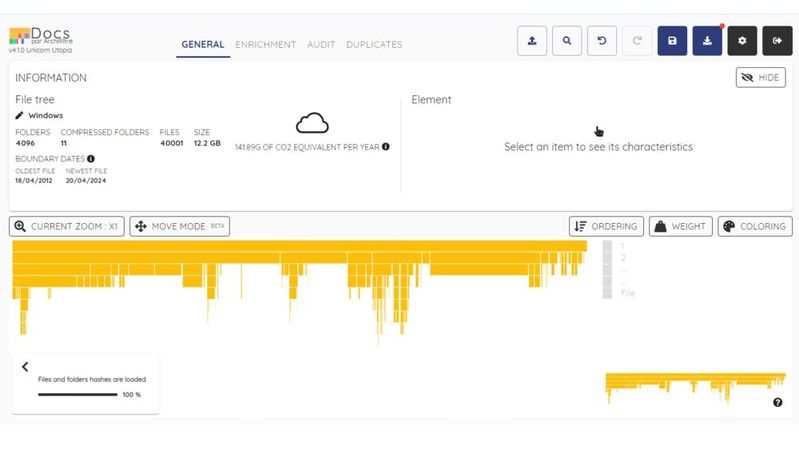Viewport: 799px width, 450px height.
Task: Click the Boundary Dates info icon
Action: pos(91,159)
